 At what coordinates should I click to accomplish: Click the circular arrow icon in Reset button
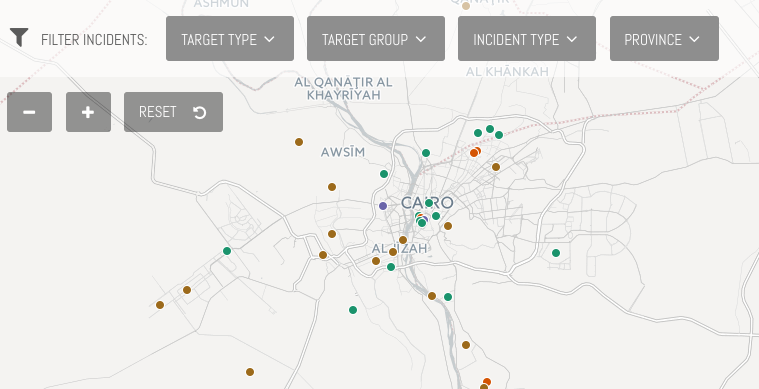[x=199, y=113]
